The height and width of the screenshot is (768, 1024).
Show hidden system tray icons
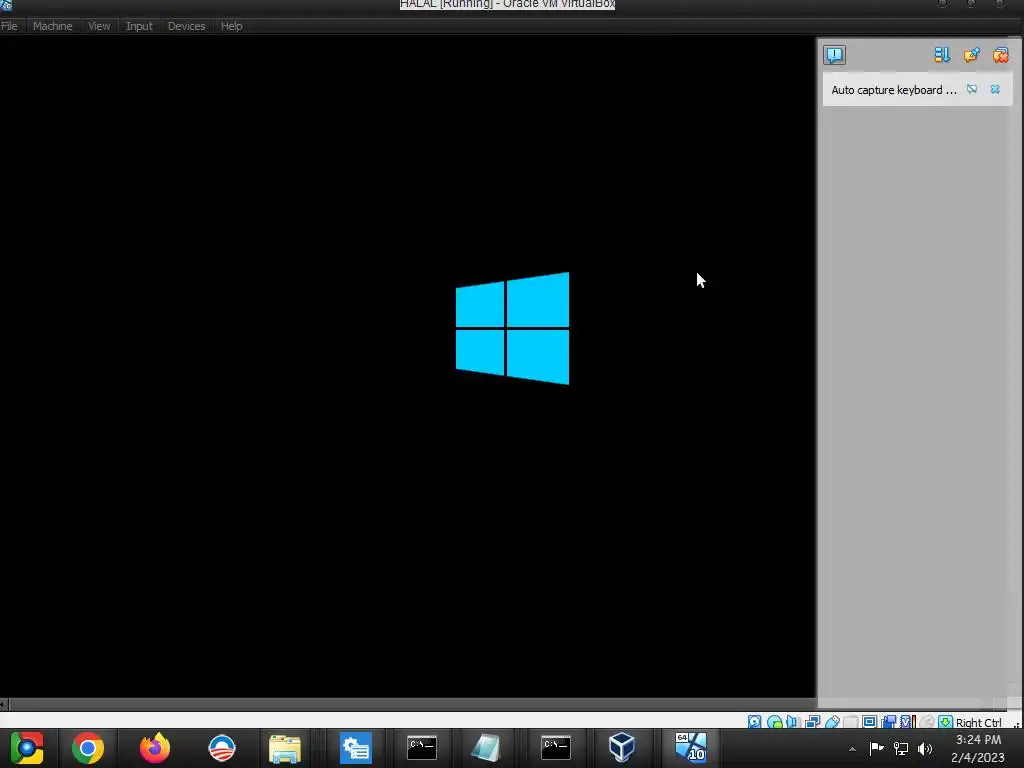tap(852, 749)
